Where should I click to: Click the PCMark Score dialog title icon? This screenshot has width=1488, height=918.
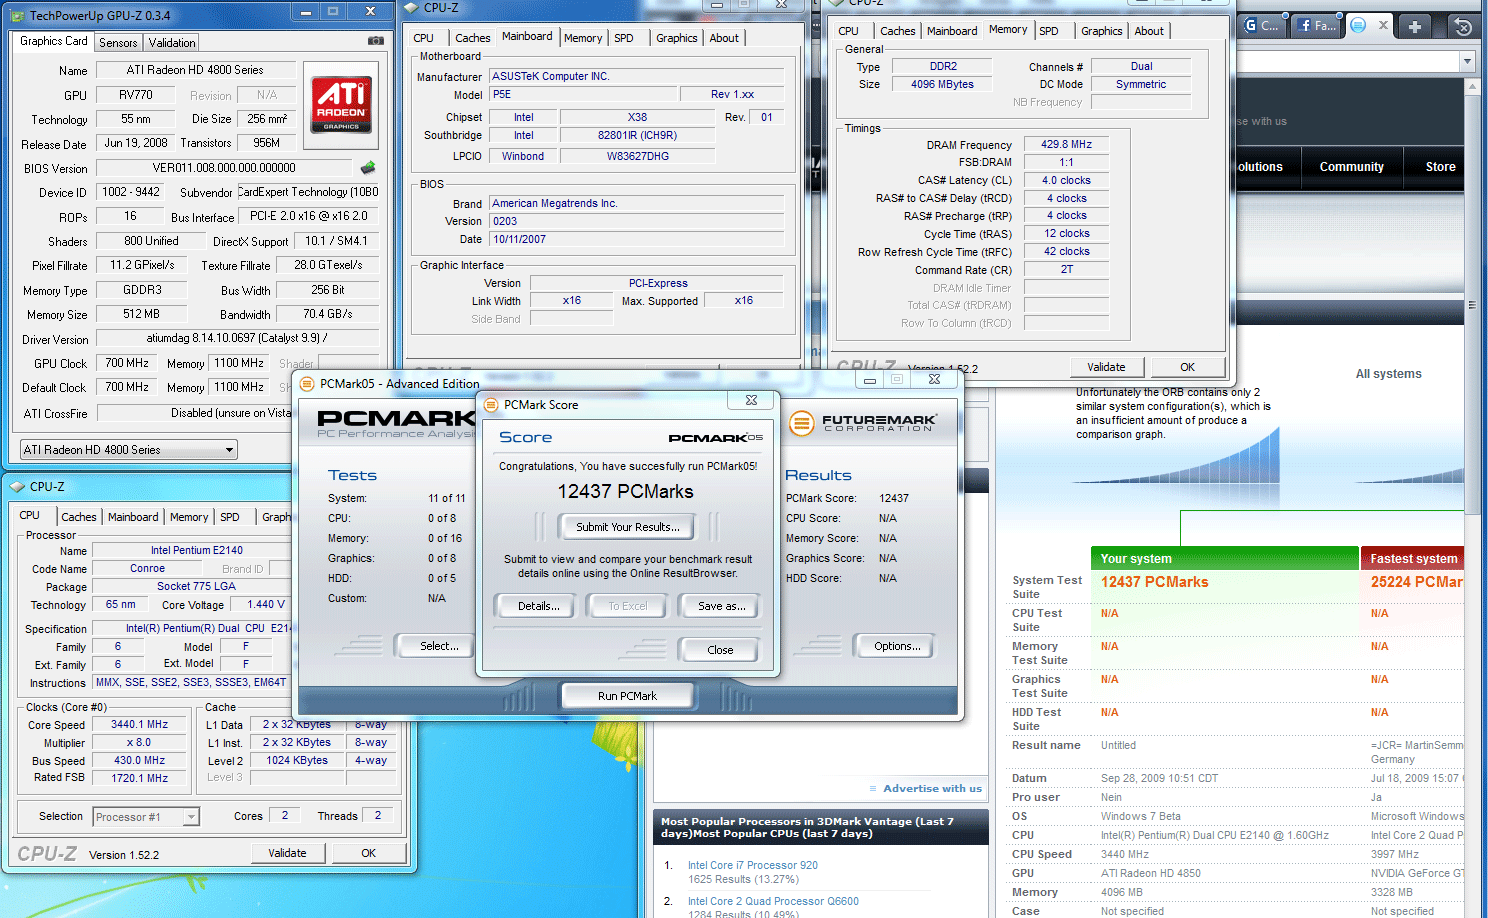pos(491,405)
